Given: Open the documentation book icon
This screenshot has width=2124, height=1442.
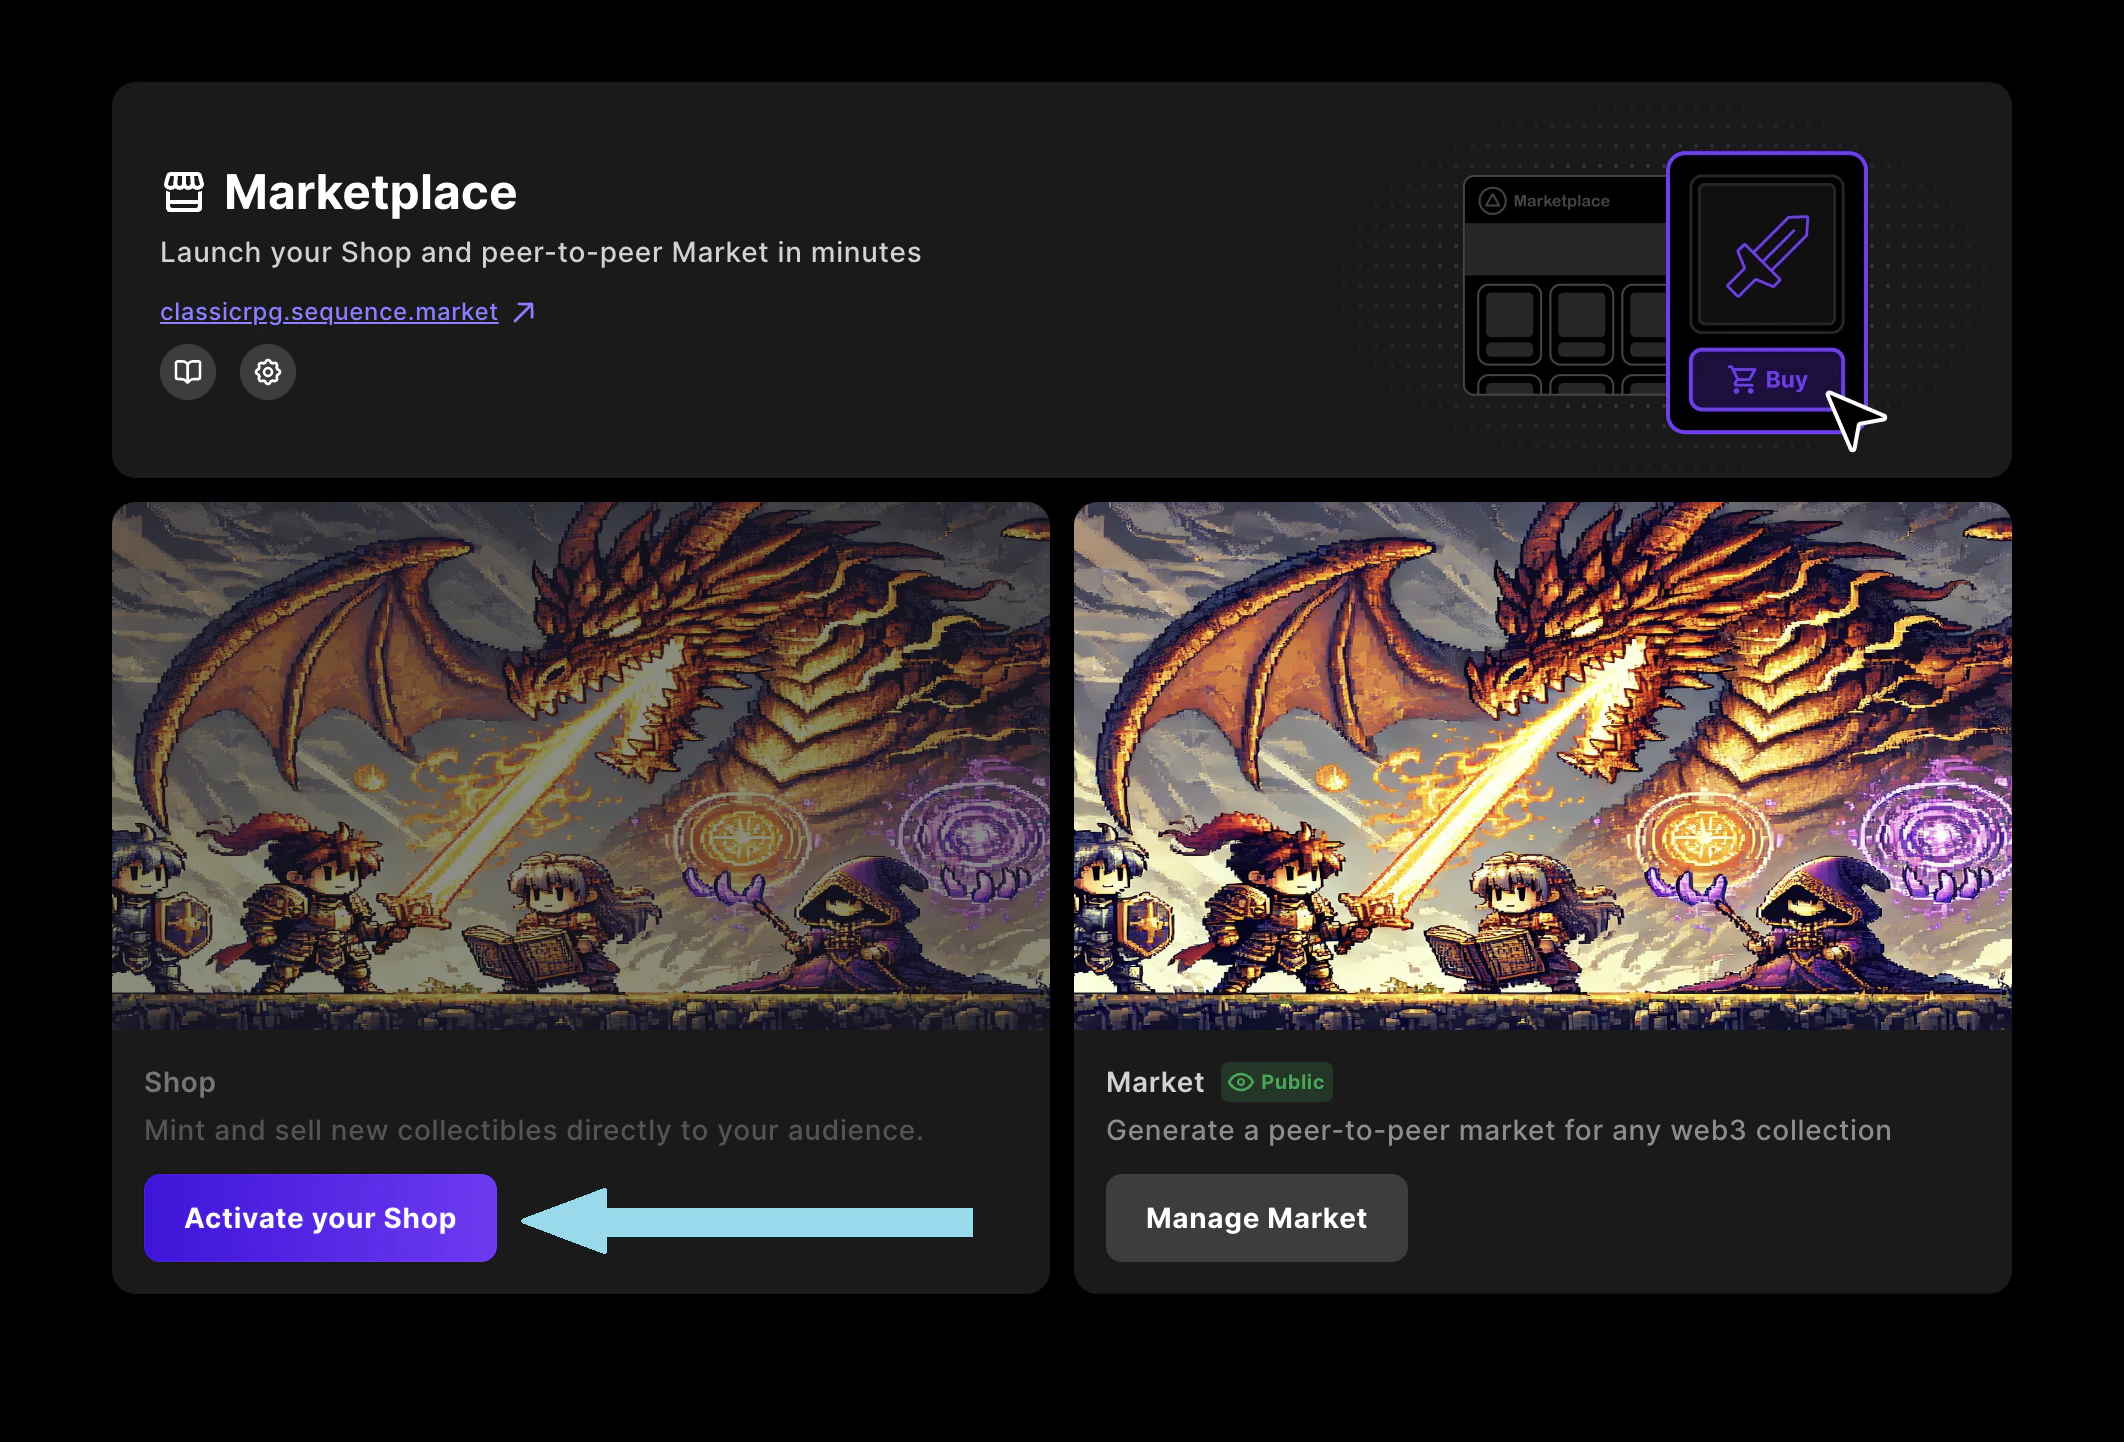Looking at the screenshot, I should [188, 372].
